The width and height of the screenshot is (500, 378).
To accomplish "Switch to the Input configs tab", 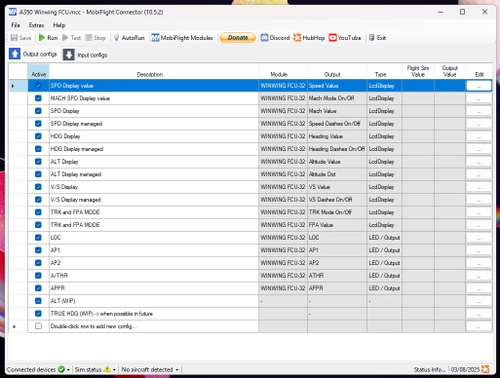I will (x=85, y=55).
